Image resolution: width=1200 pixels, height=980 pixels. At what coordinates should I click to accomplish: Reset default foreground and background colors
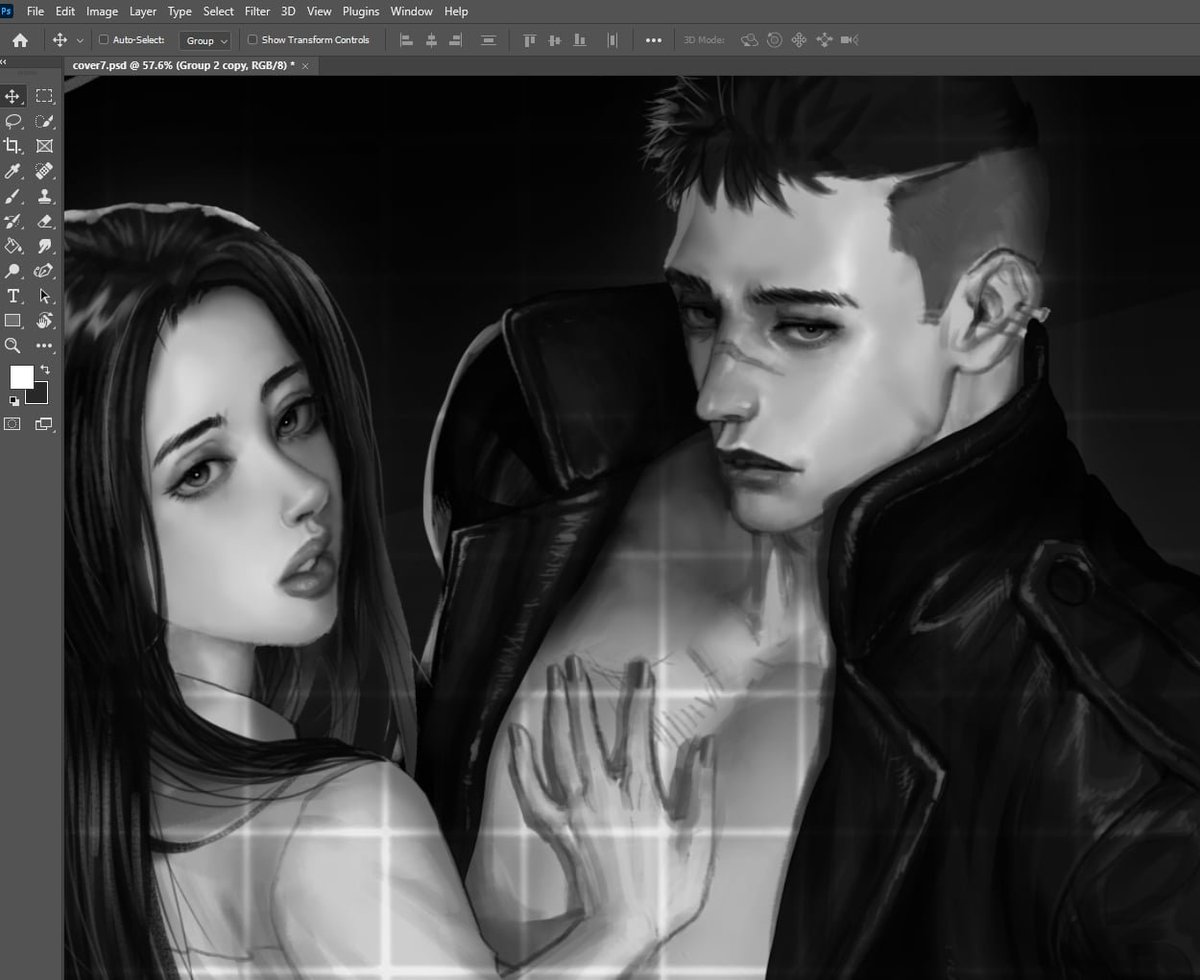click(13, 401)
